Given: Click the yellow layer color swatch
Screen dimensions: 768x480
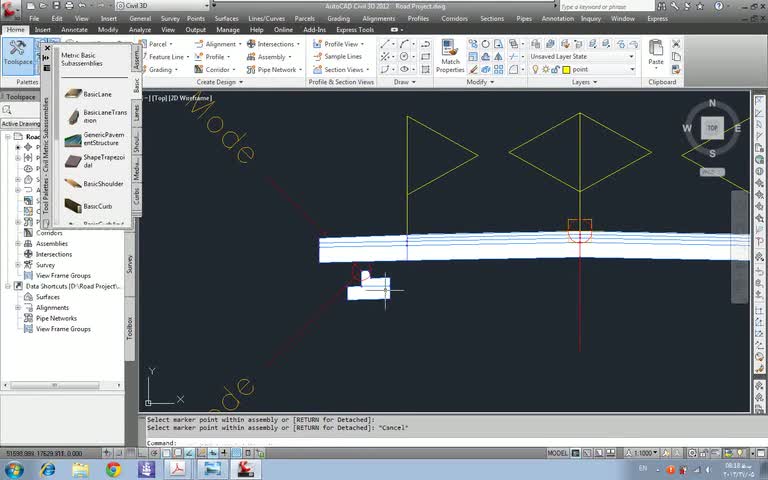Looking at the screenshot, I should pos(567,70).
